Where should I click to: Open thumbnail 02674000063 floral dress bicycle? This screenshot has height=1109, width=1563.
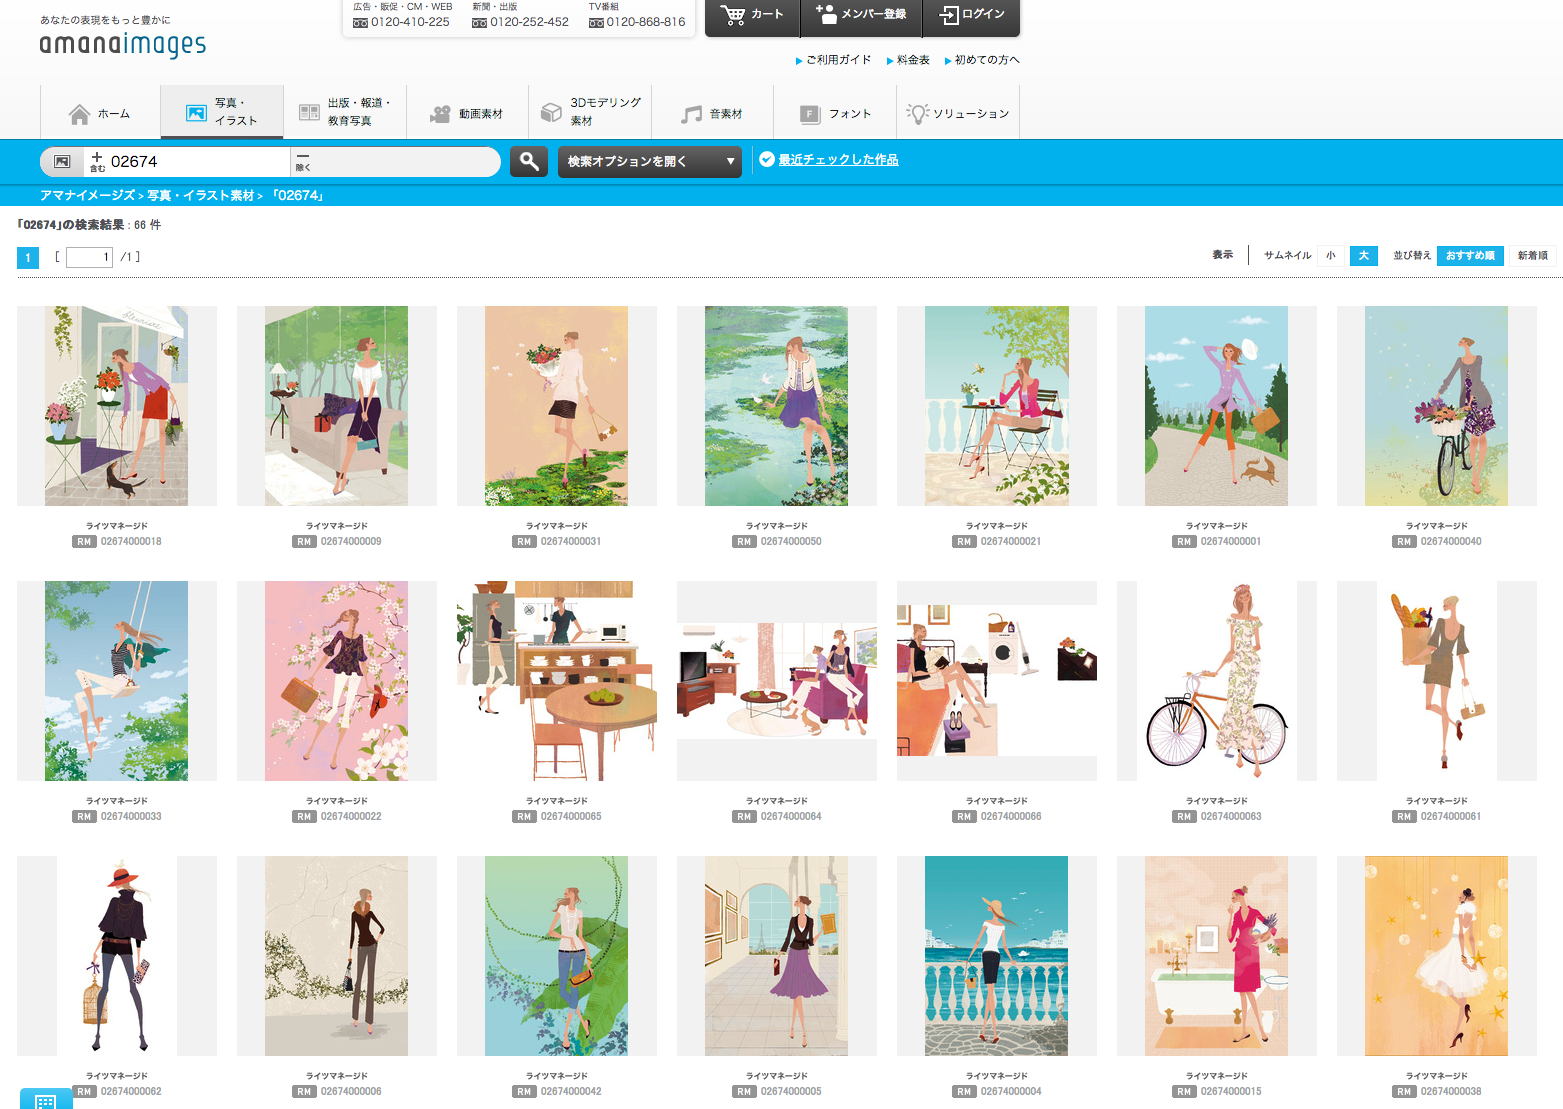pyautogui.click(x=1217, y=681)
